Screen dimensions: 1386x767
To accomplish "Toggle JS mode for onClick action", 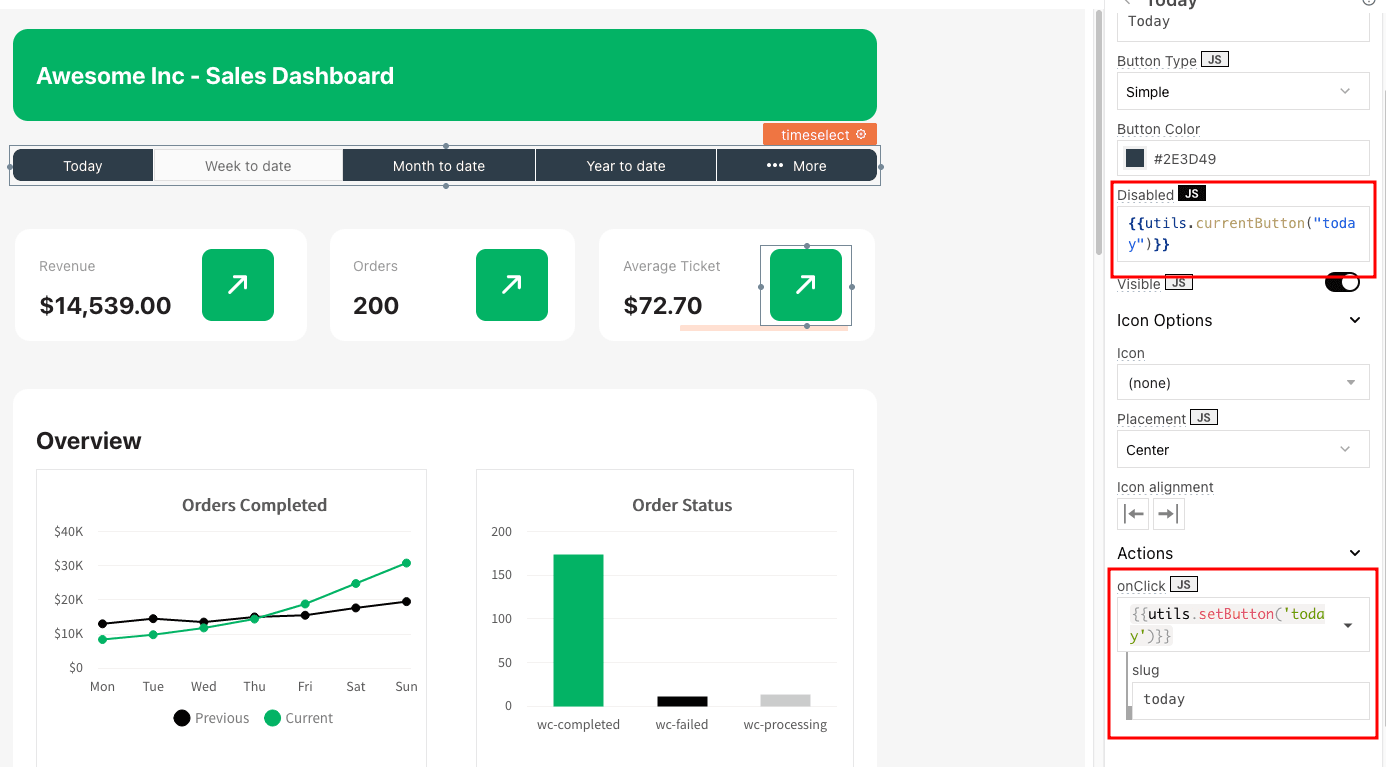I will point(1184,585).
